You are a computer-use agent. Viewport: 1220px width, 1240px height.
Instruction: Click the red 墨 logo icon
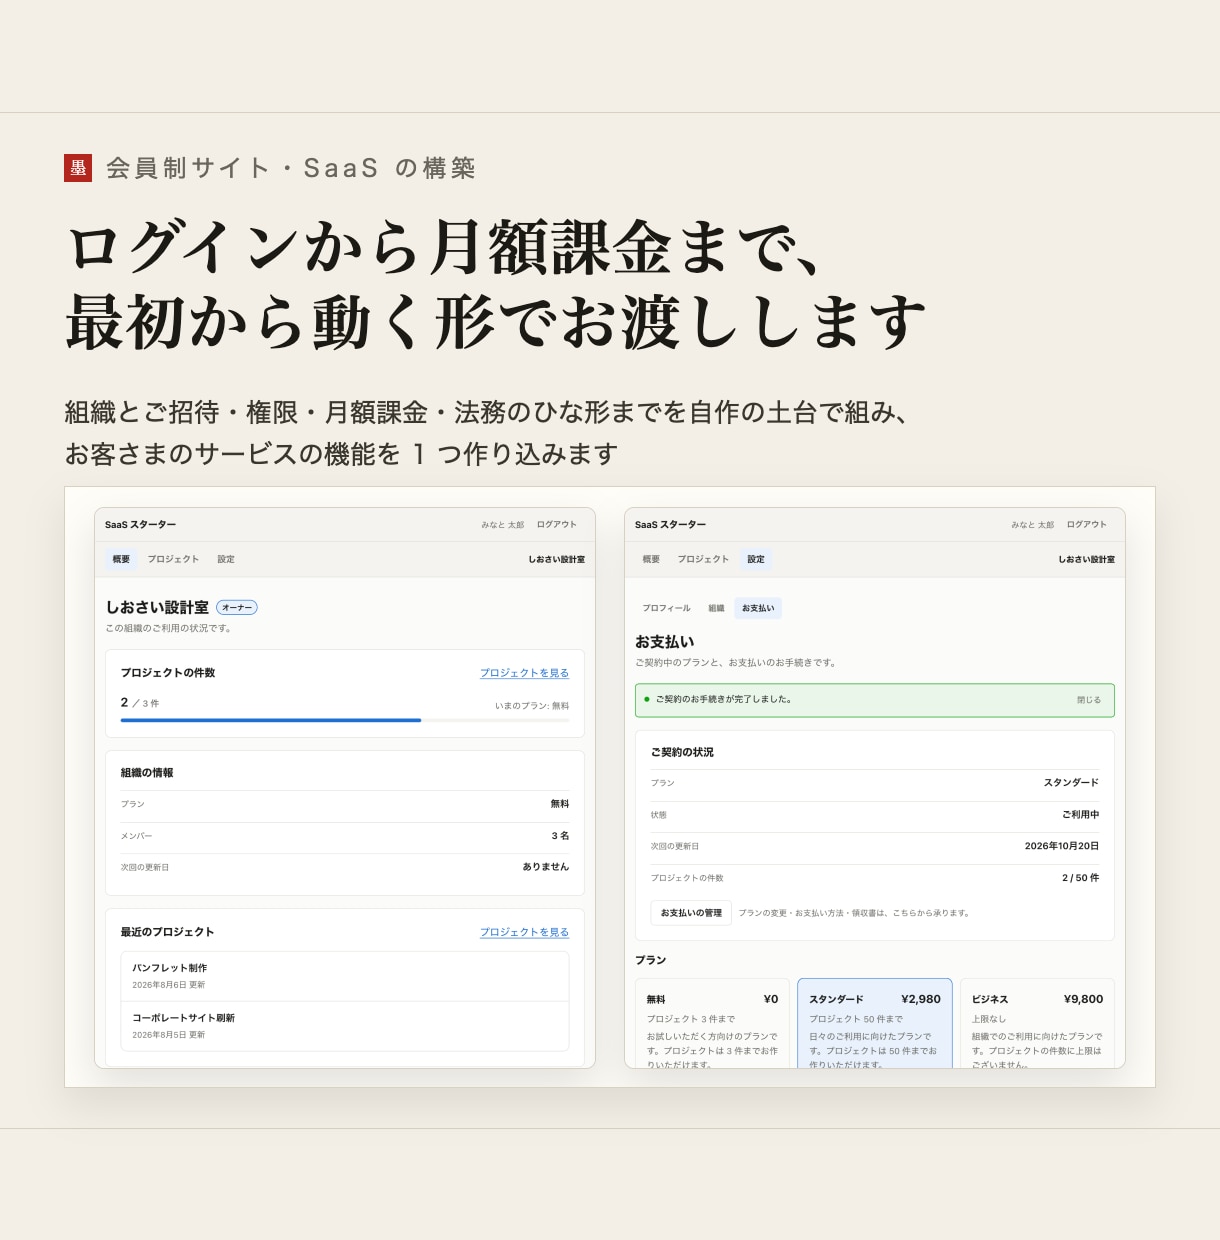click(x=78, y=168)
